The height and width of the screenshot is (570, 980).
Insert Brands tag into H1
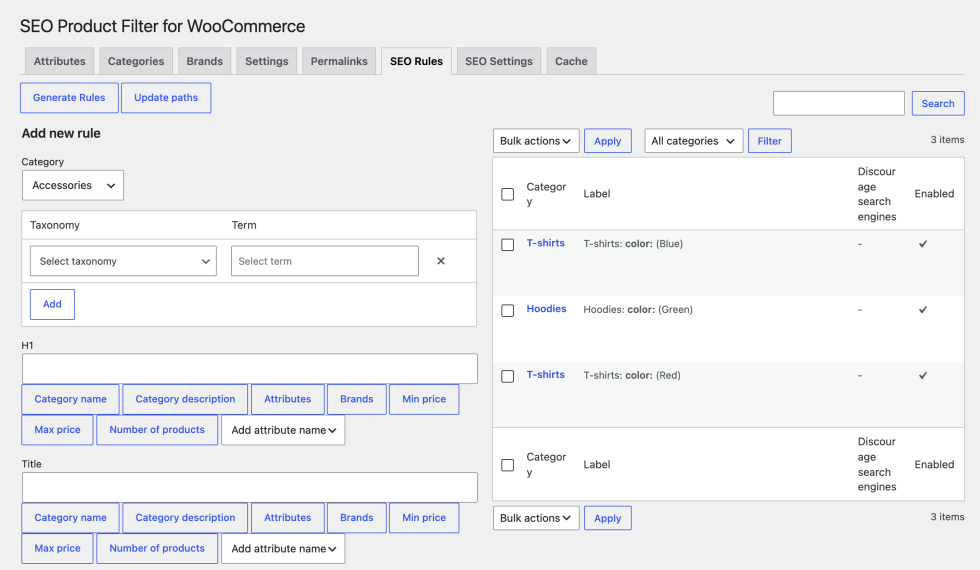point(356,399)
